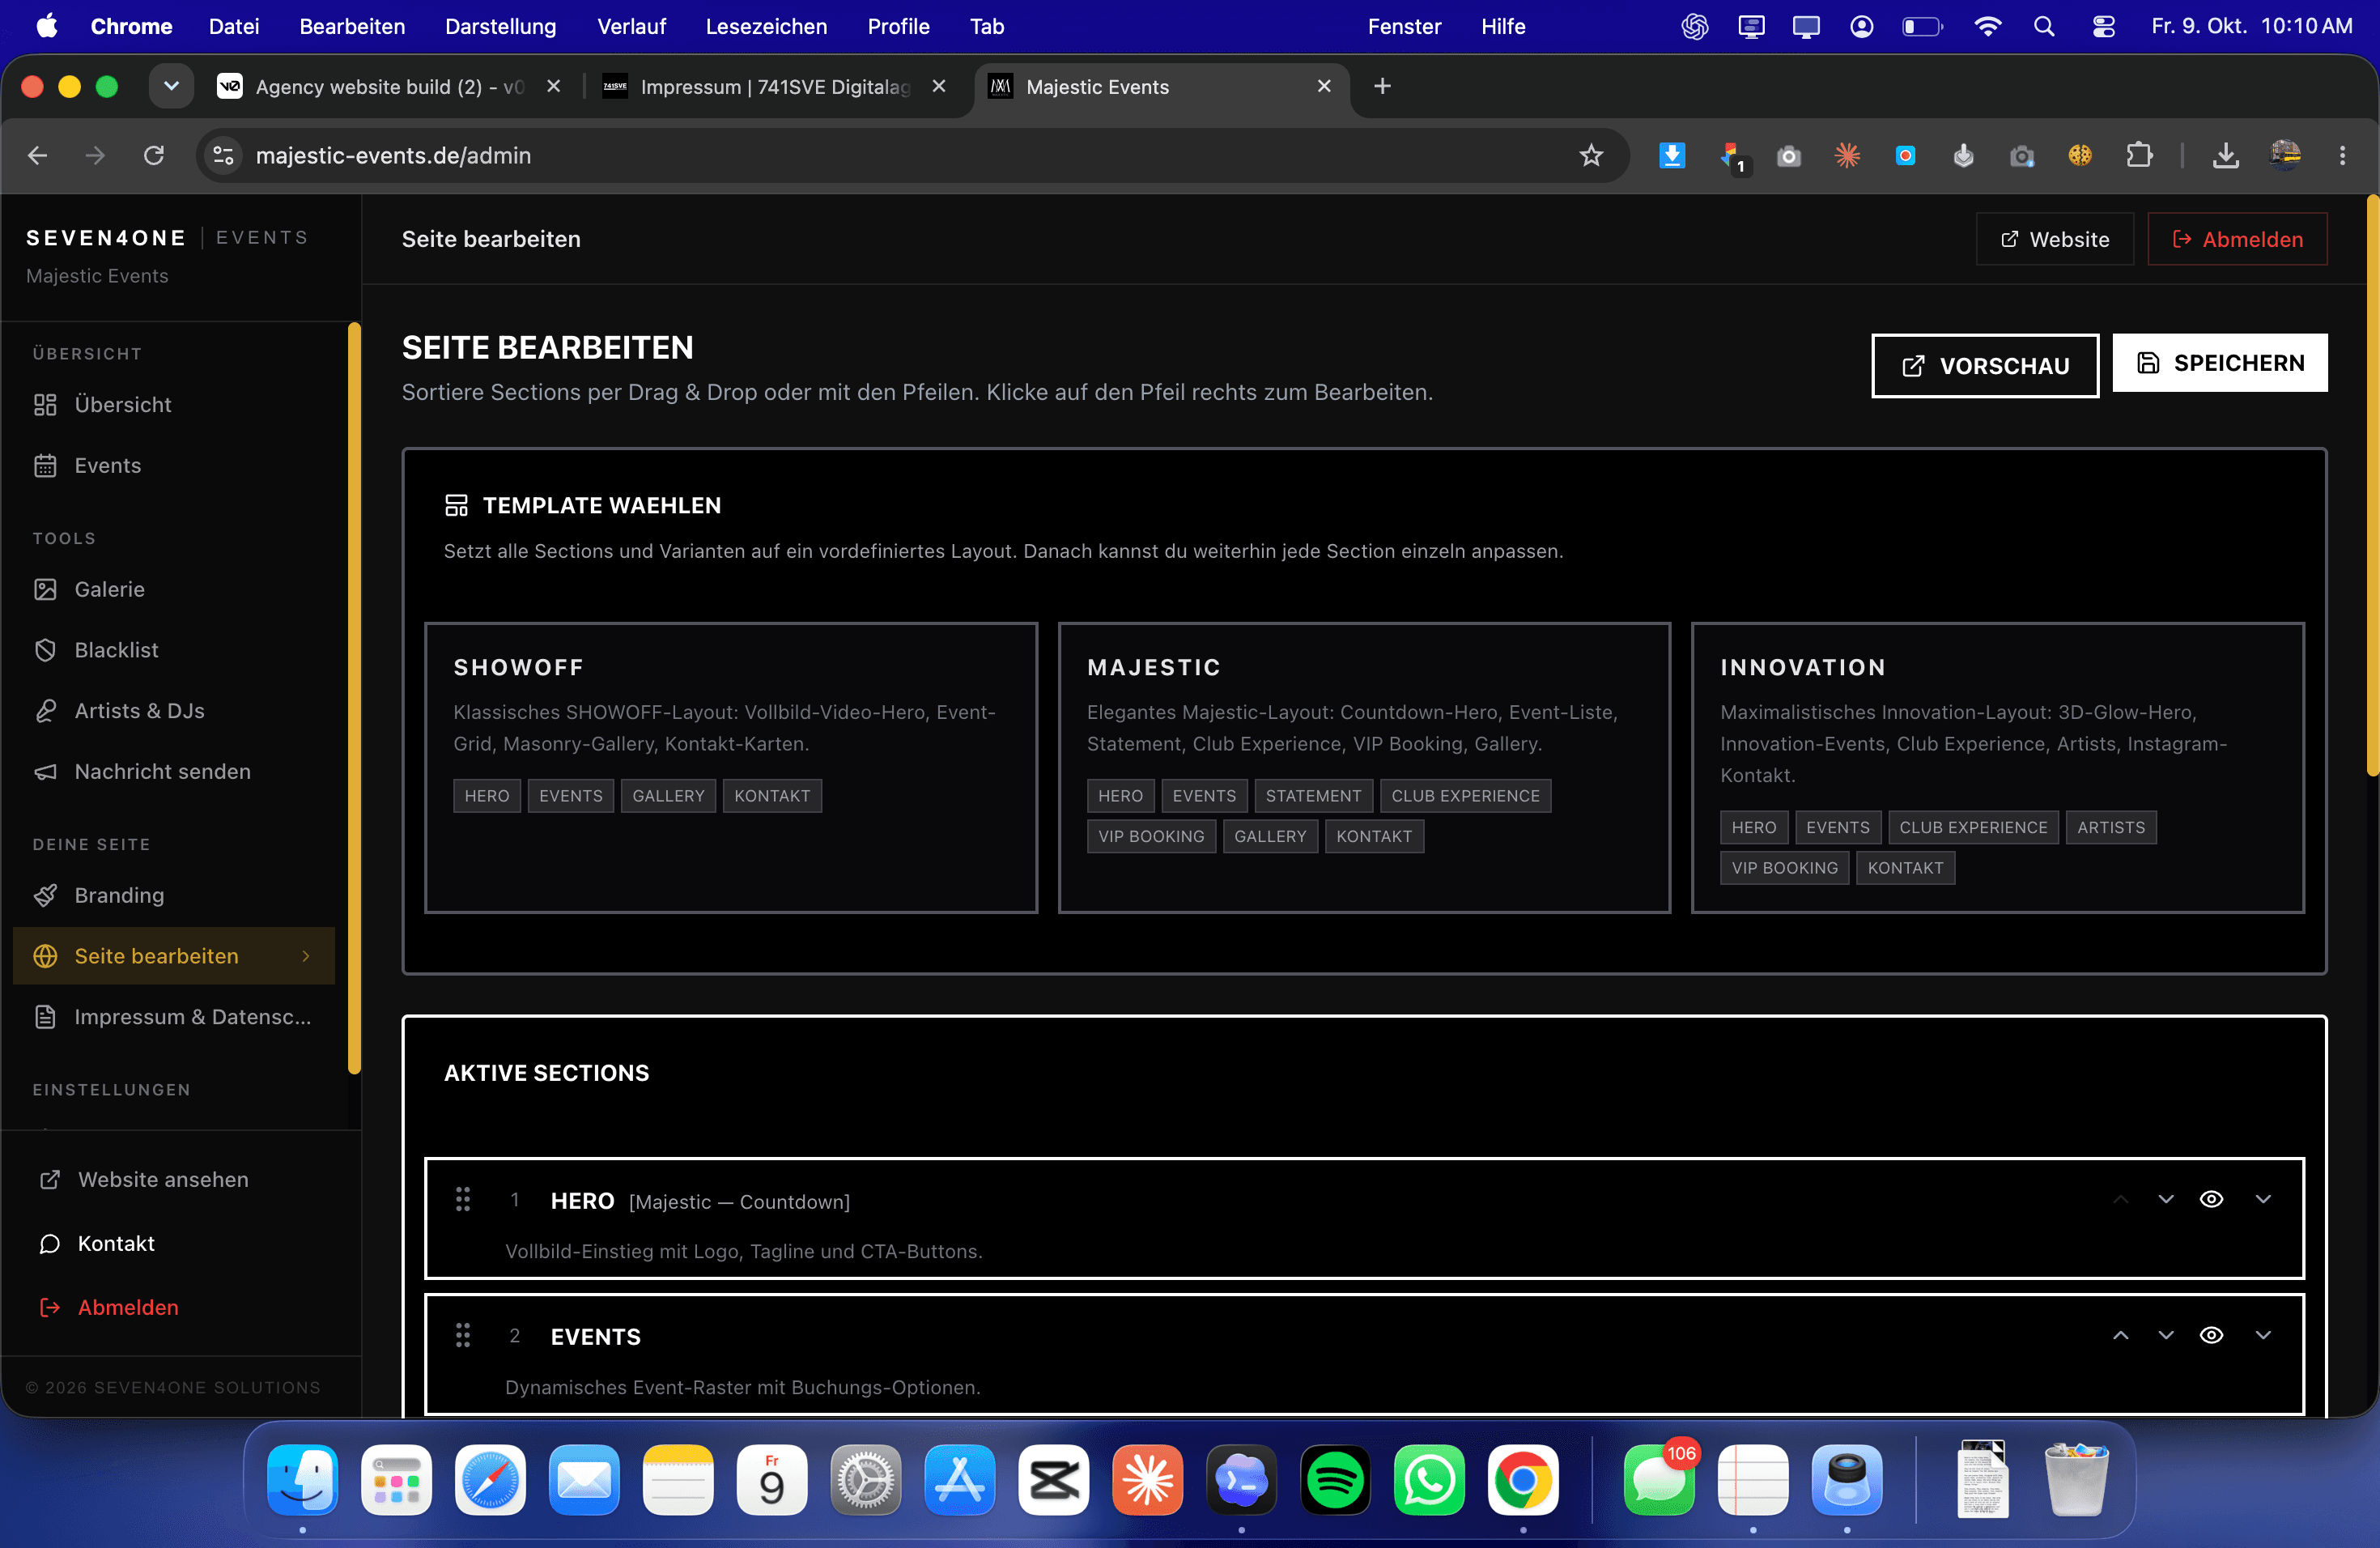Open the Chrome profile avatar

(2285, 155)
